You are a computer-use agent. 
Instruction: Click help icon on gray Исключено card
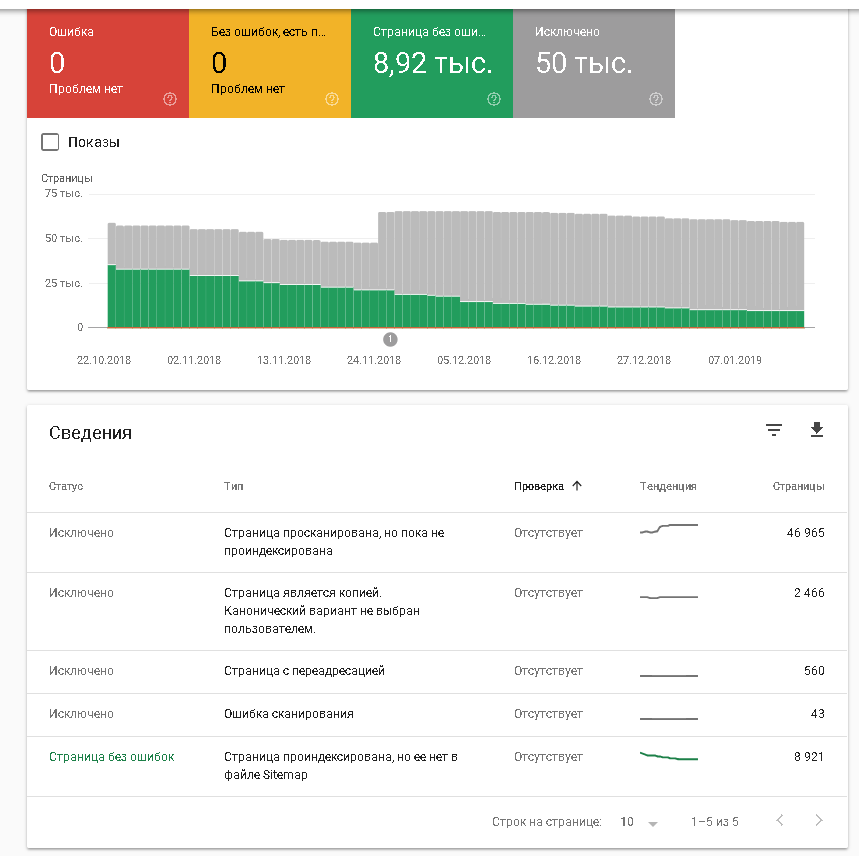(656, 99)
